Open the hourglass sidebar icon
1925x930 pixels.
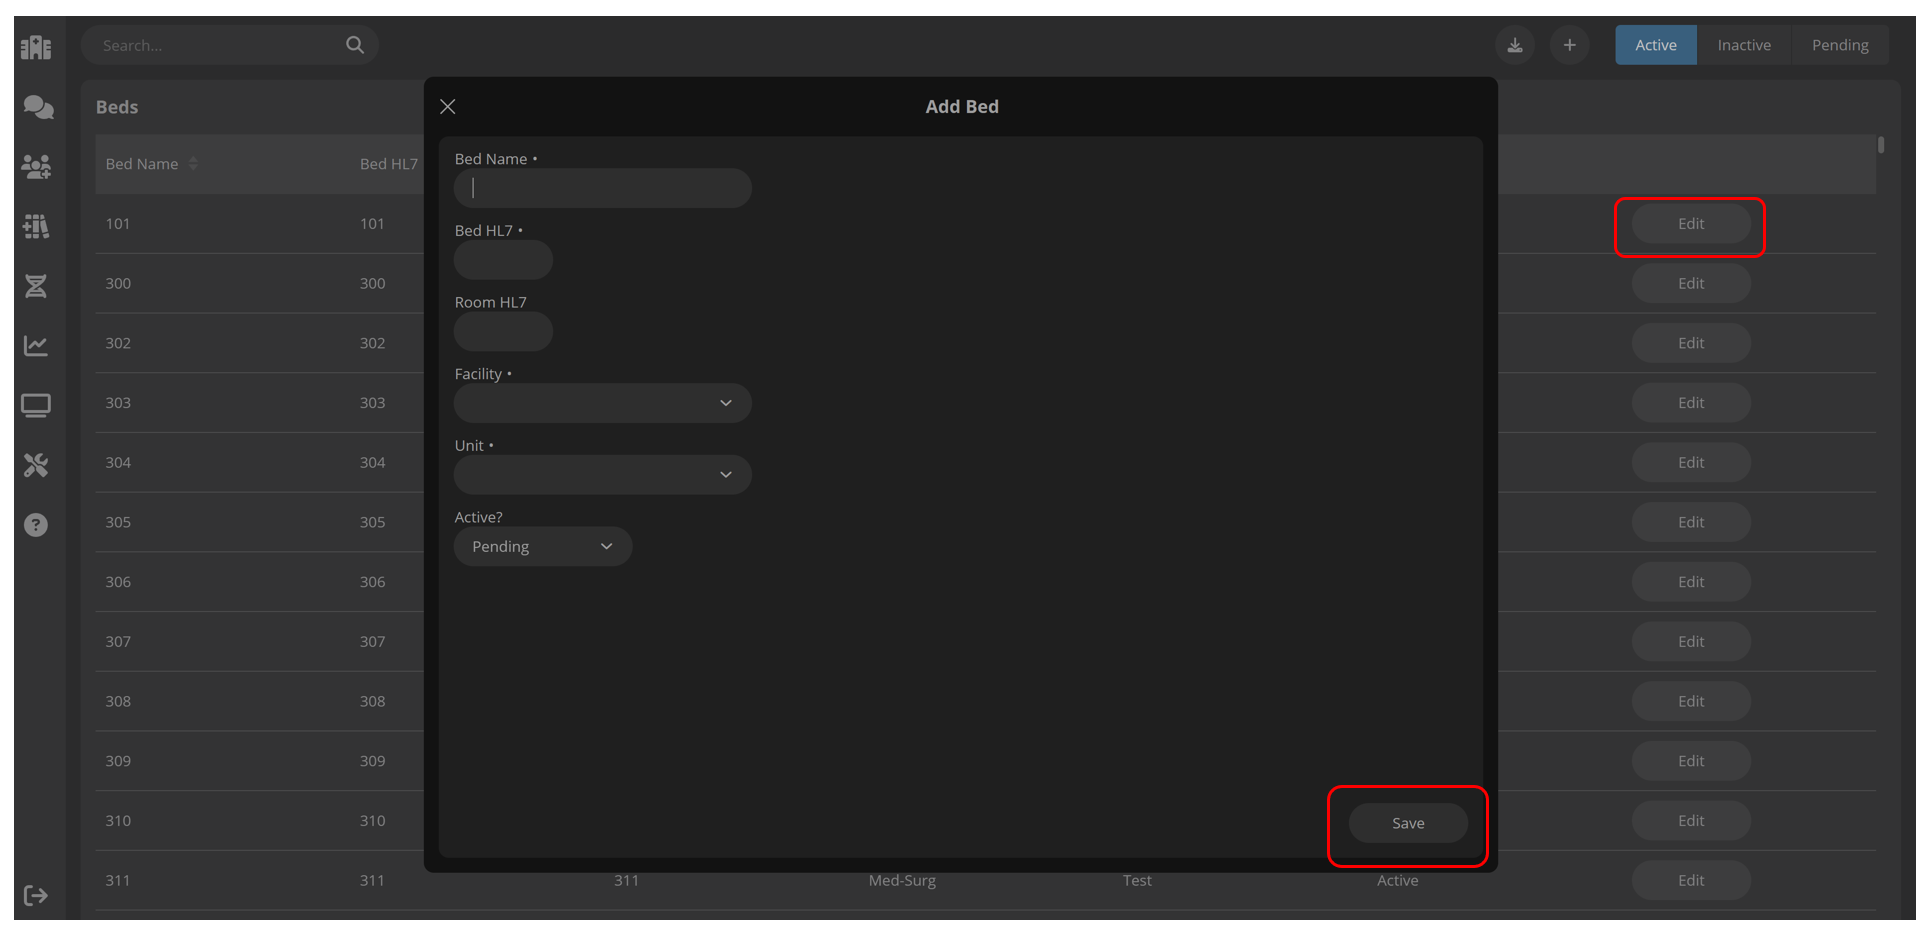[36, 286]
